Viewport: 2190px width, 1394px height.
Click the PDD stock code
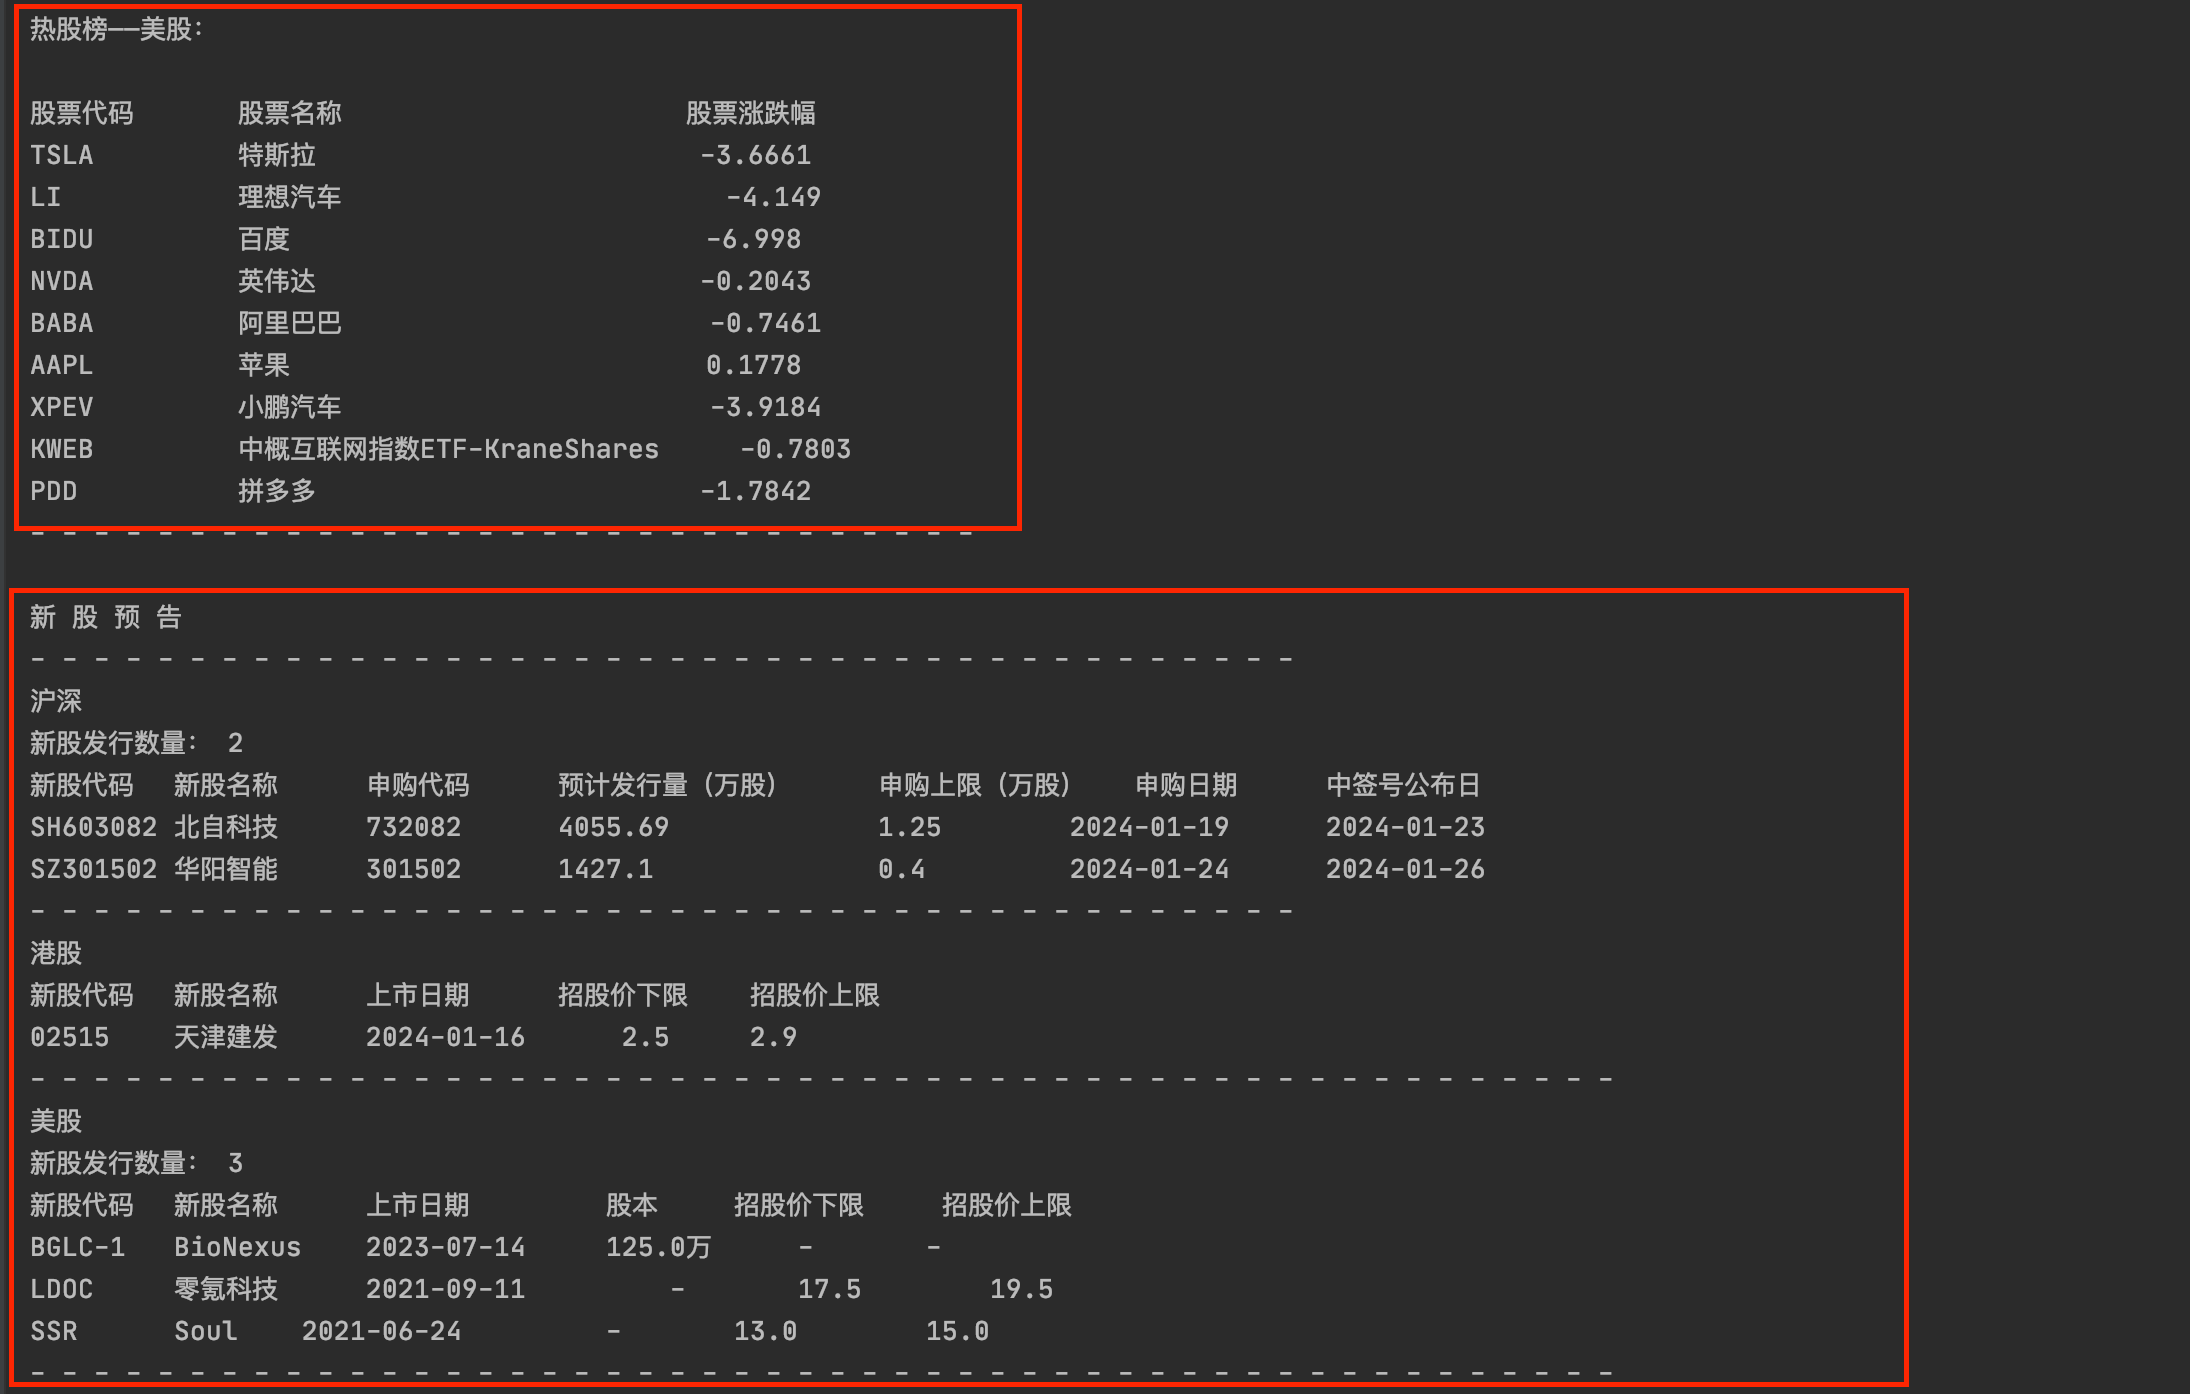pyautogui.click(x=53, y=491)
